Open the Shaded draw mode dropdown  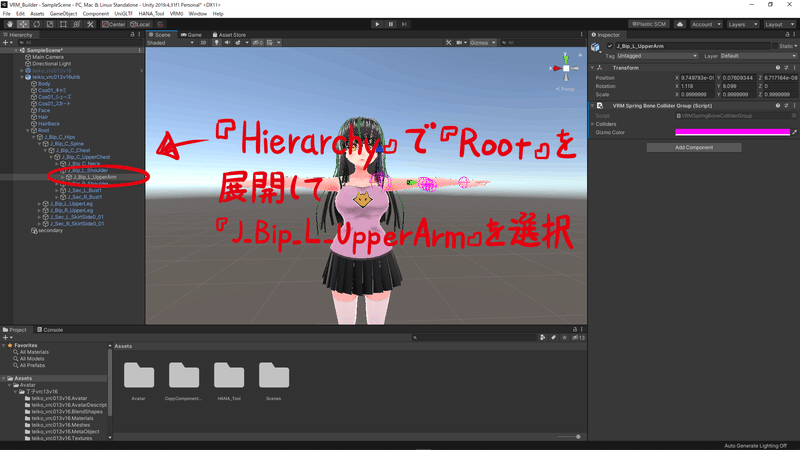(170, 43)
